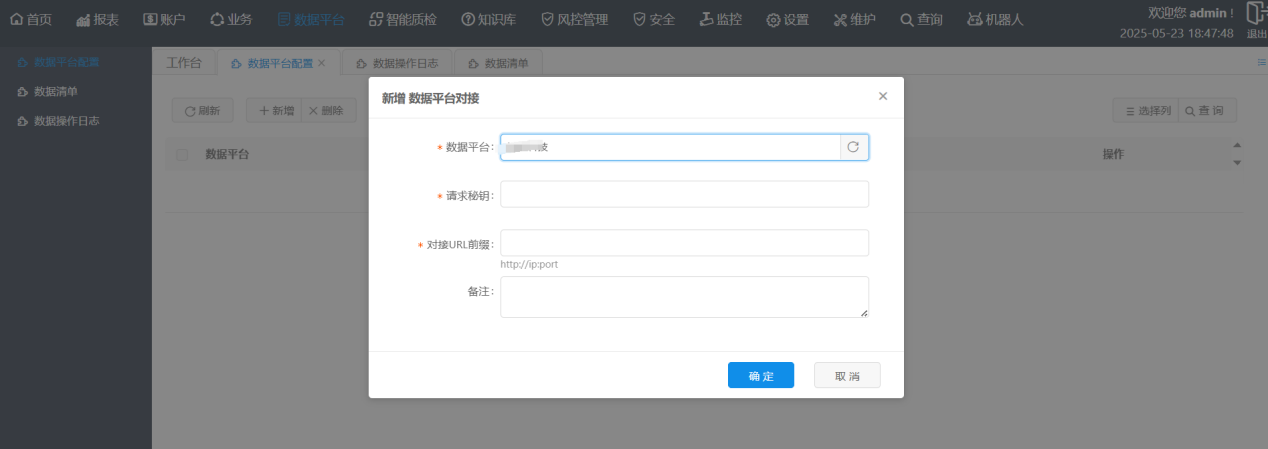This screenshot has height=449, width=1268.
Task: Click the 取消 cancel button
Action: click(847, 375)
